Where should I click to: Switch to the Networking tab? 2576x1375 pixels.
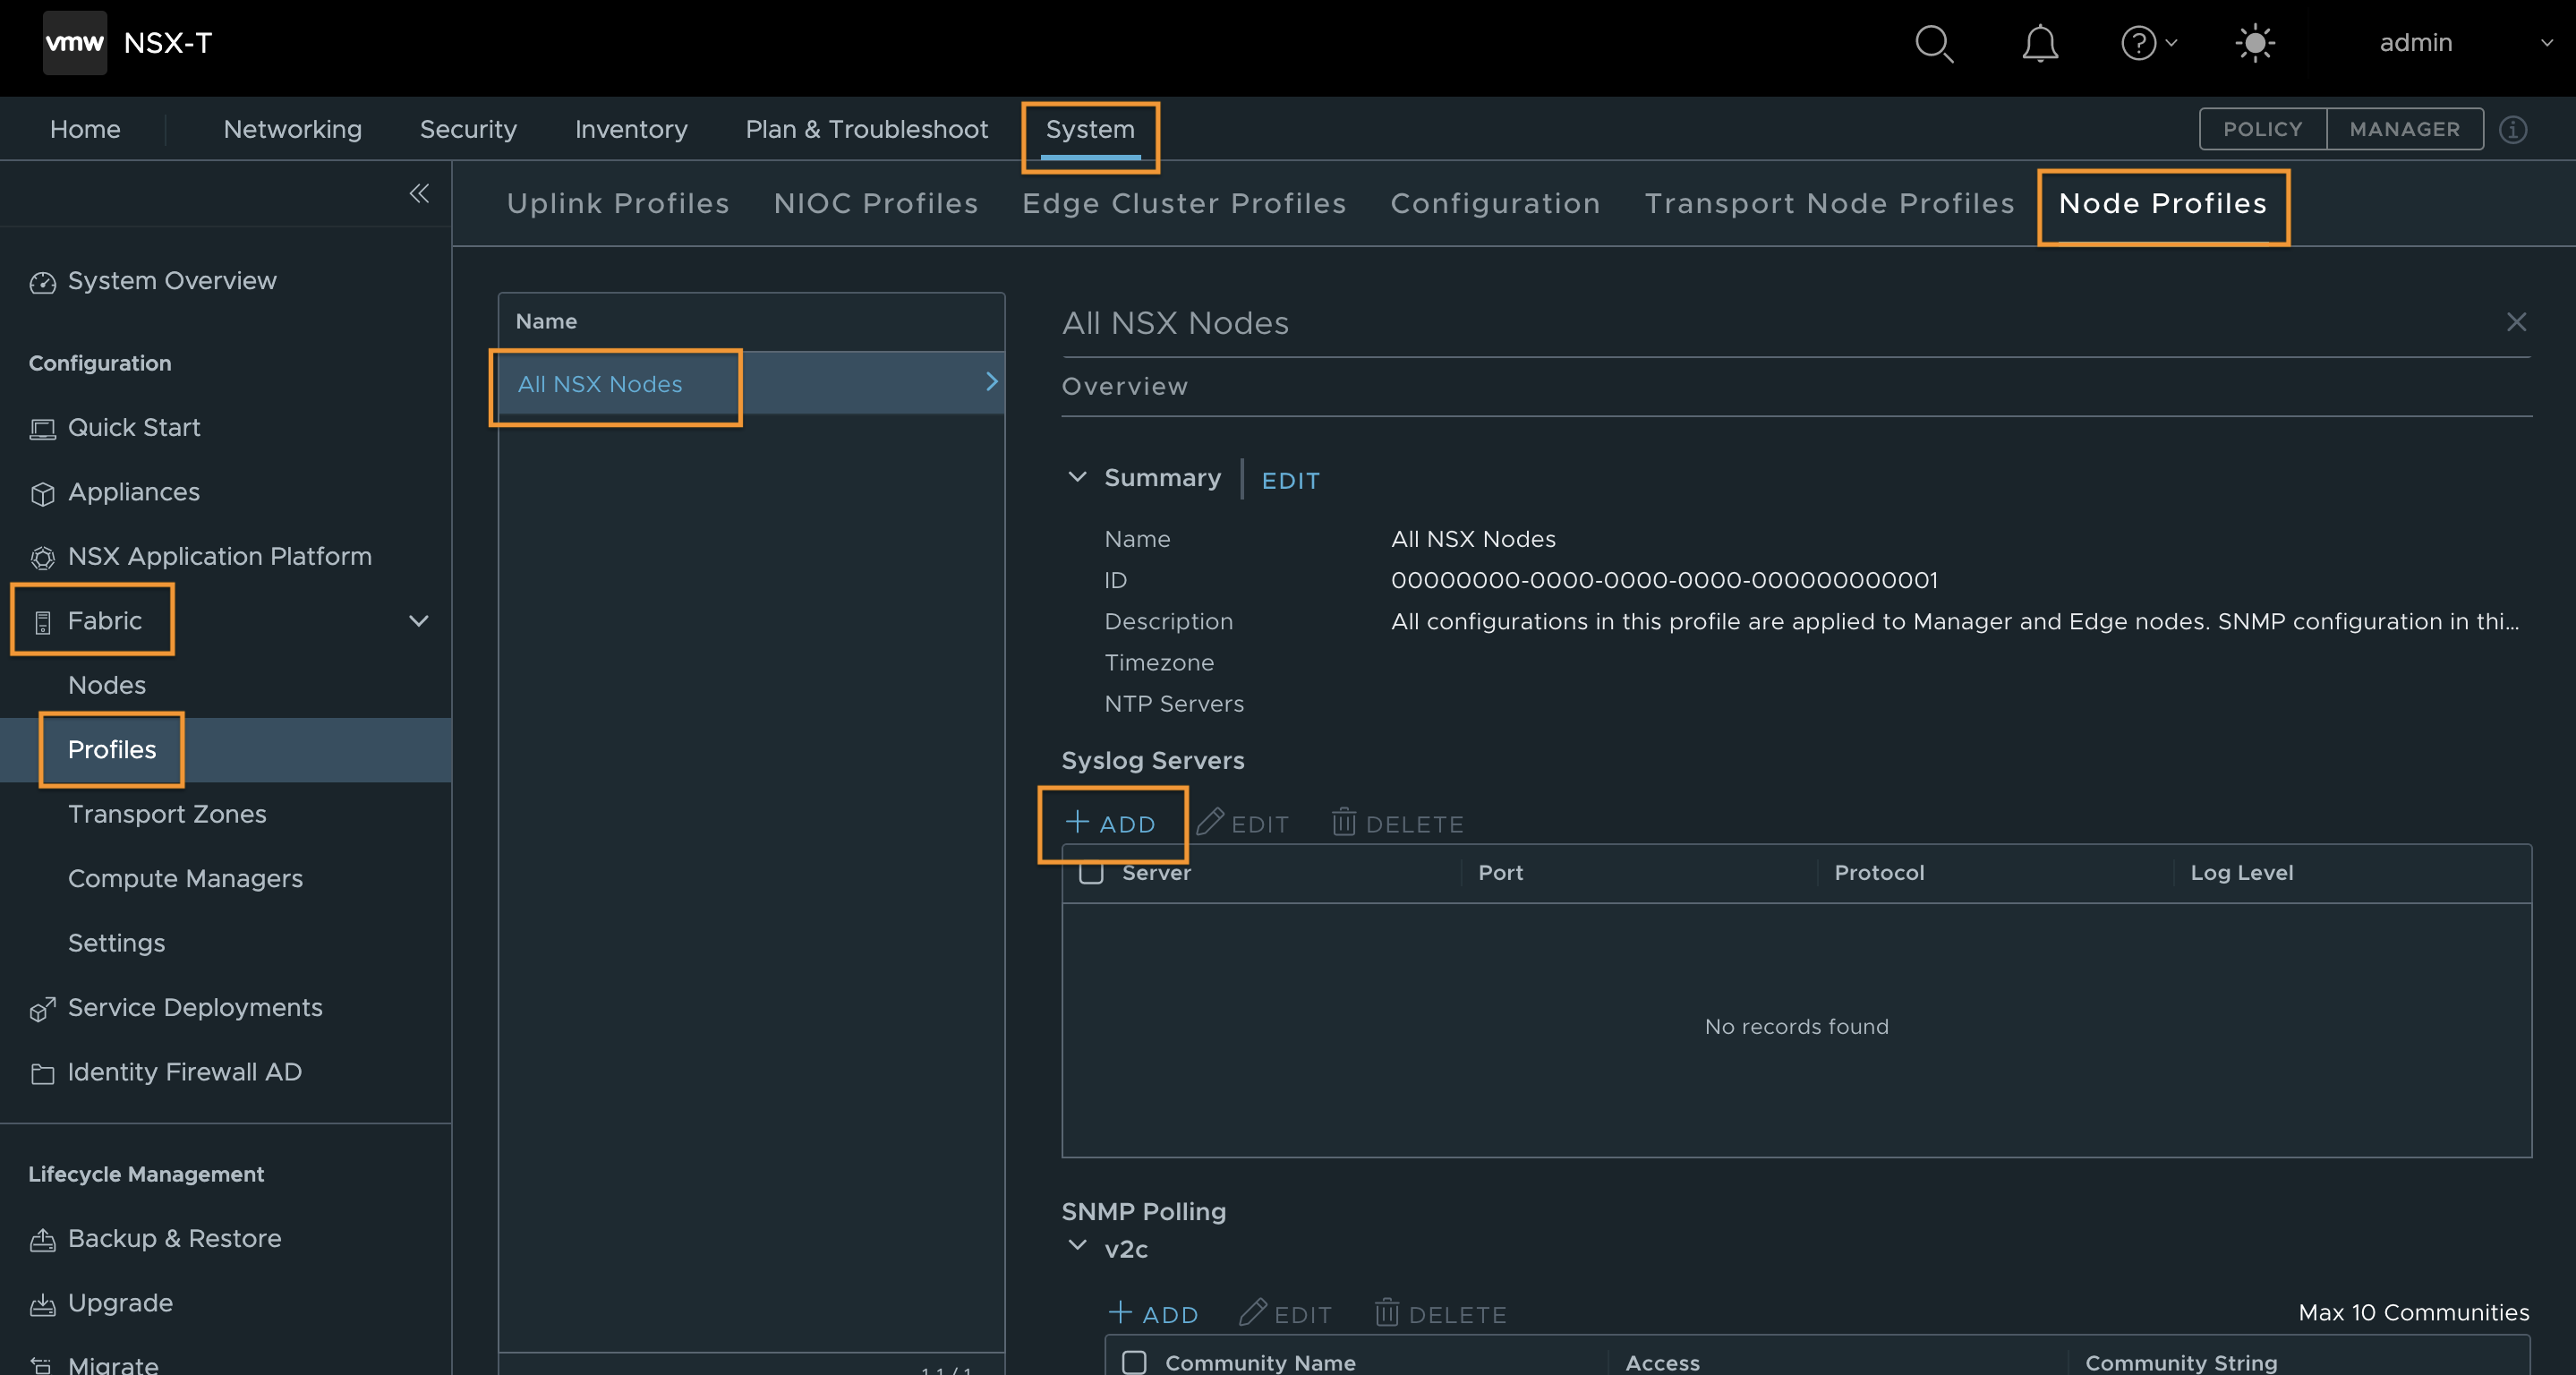tap(292, 128)
